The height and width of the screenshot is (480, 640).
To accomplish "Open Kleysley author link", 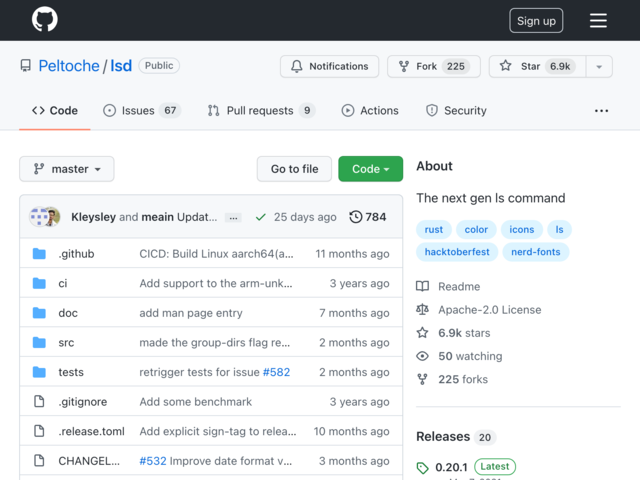I will 93,217.
